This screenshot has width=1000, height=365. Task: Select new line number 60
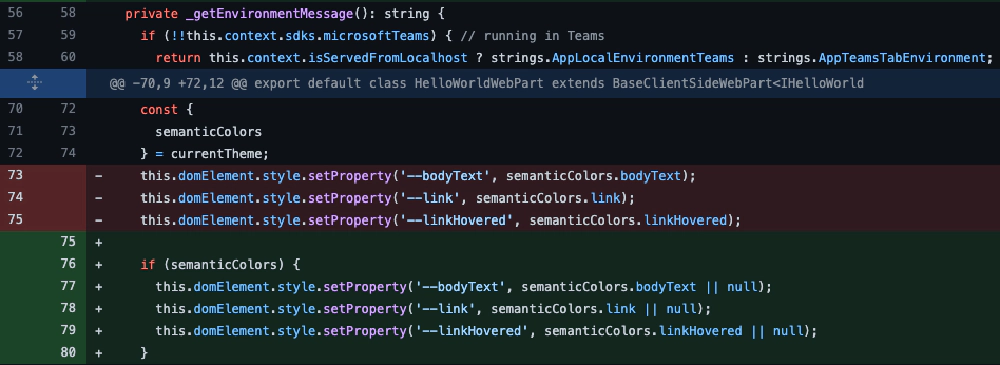pyautogui.click(x=68, y=57)
